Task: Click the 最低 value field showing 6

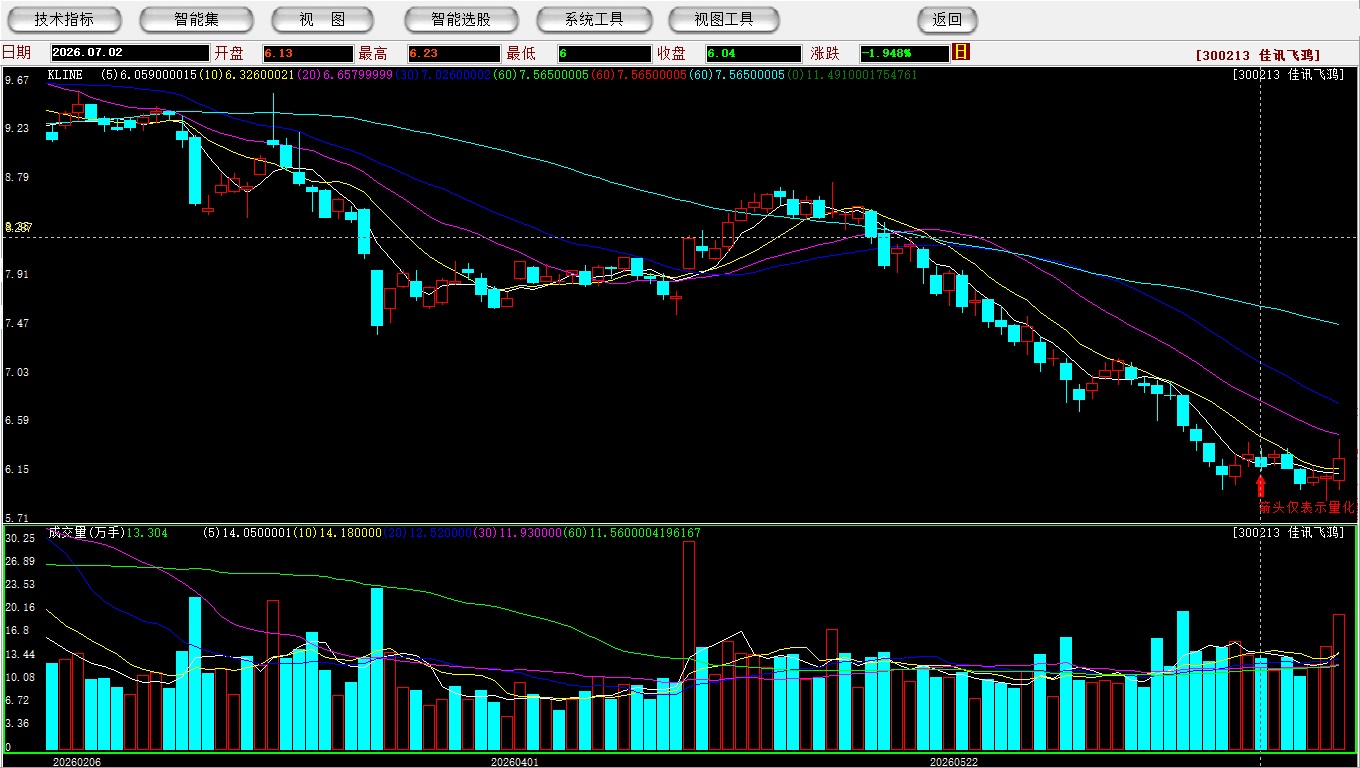Action: tap(605, 53)
